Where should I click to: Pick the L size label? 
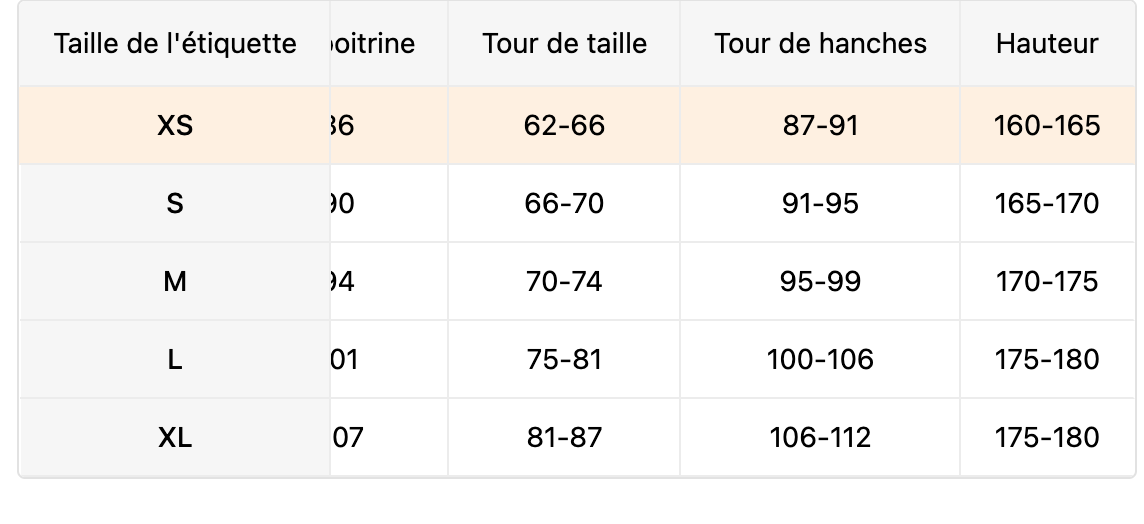(175, 360)
